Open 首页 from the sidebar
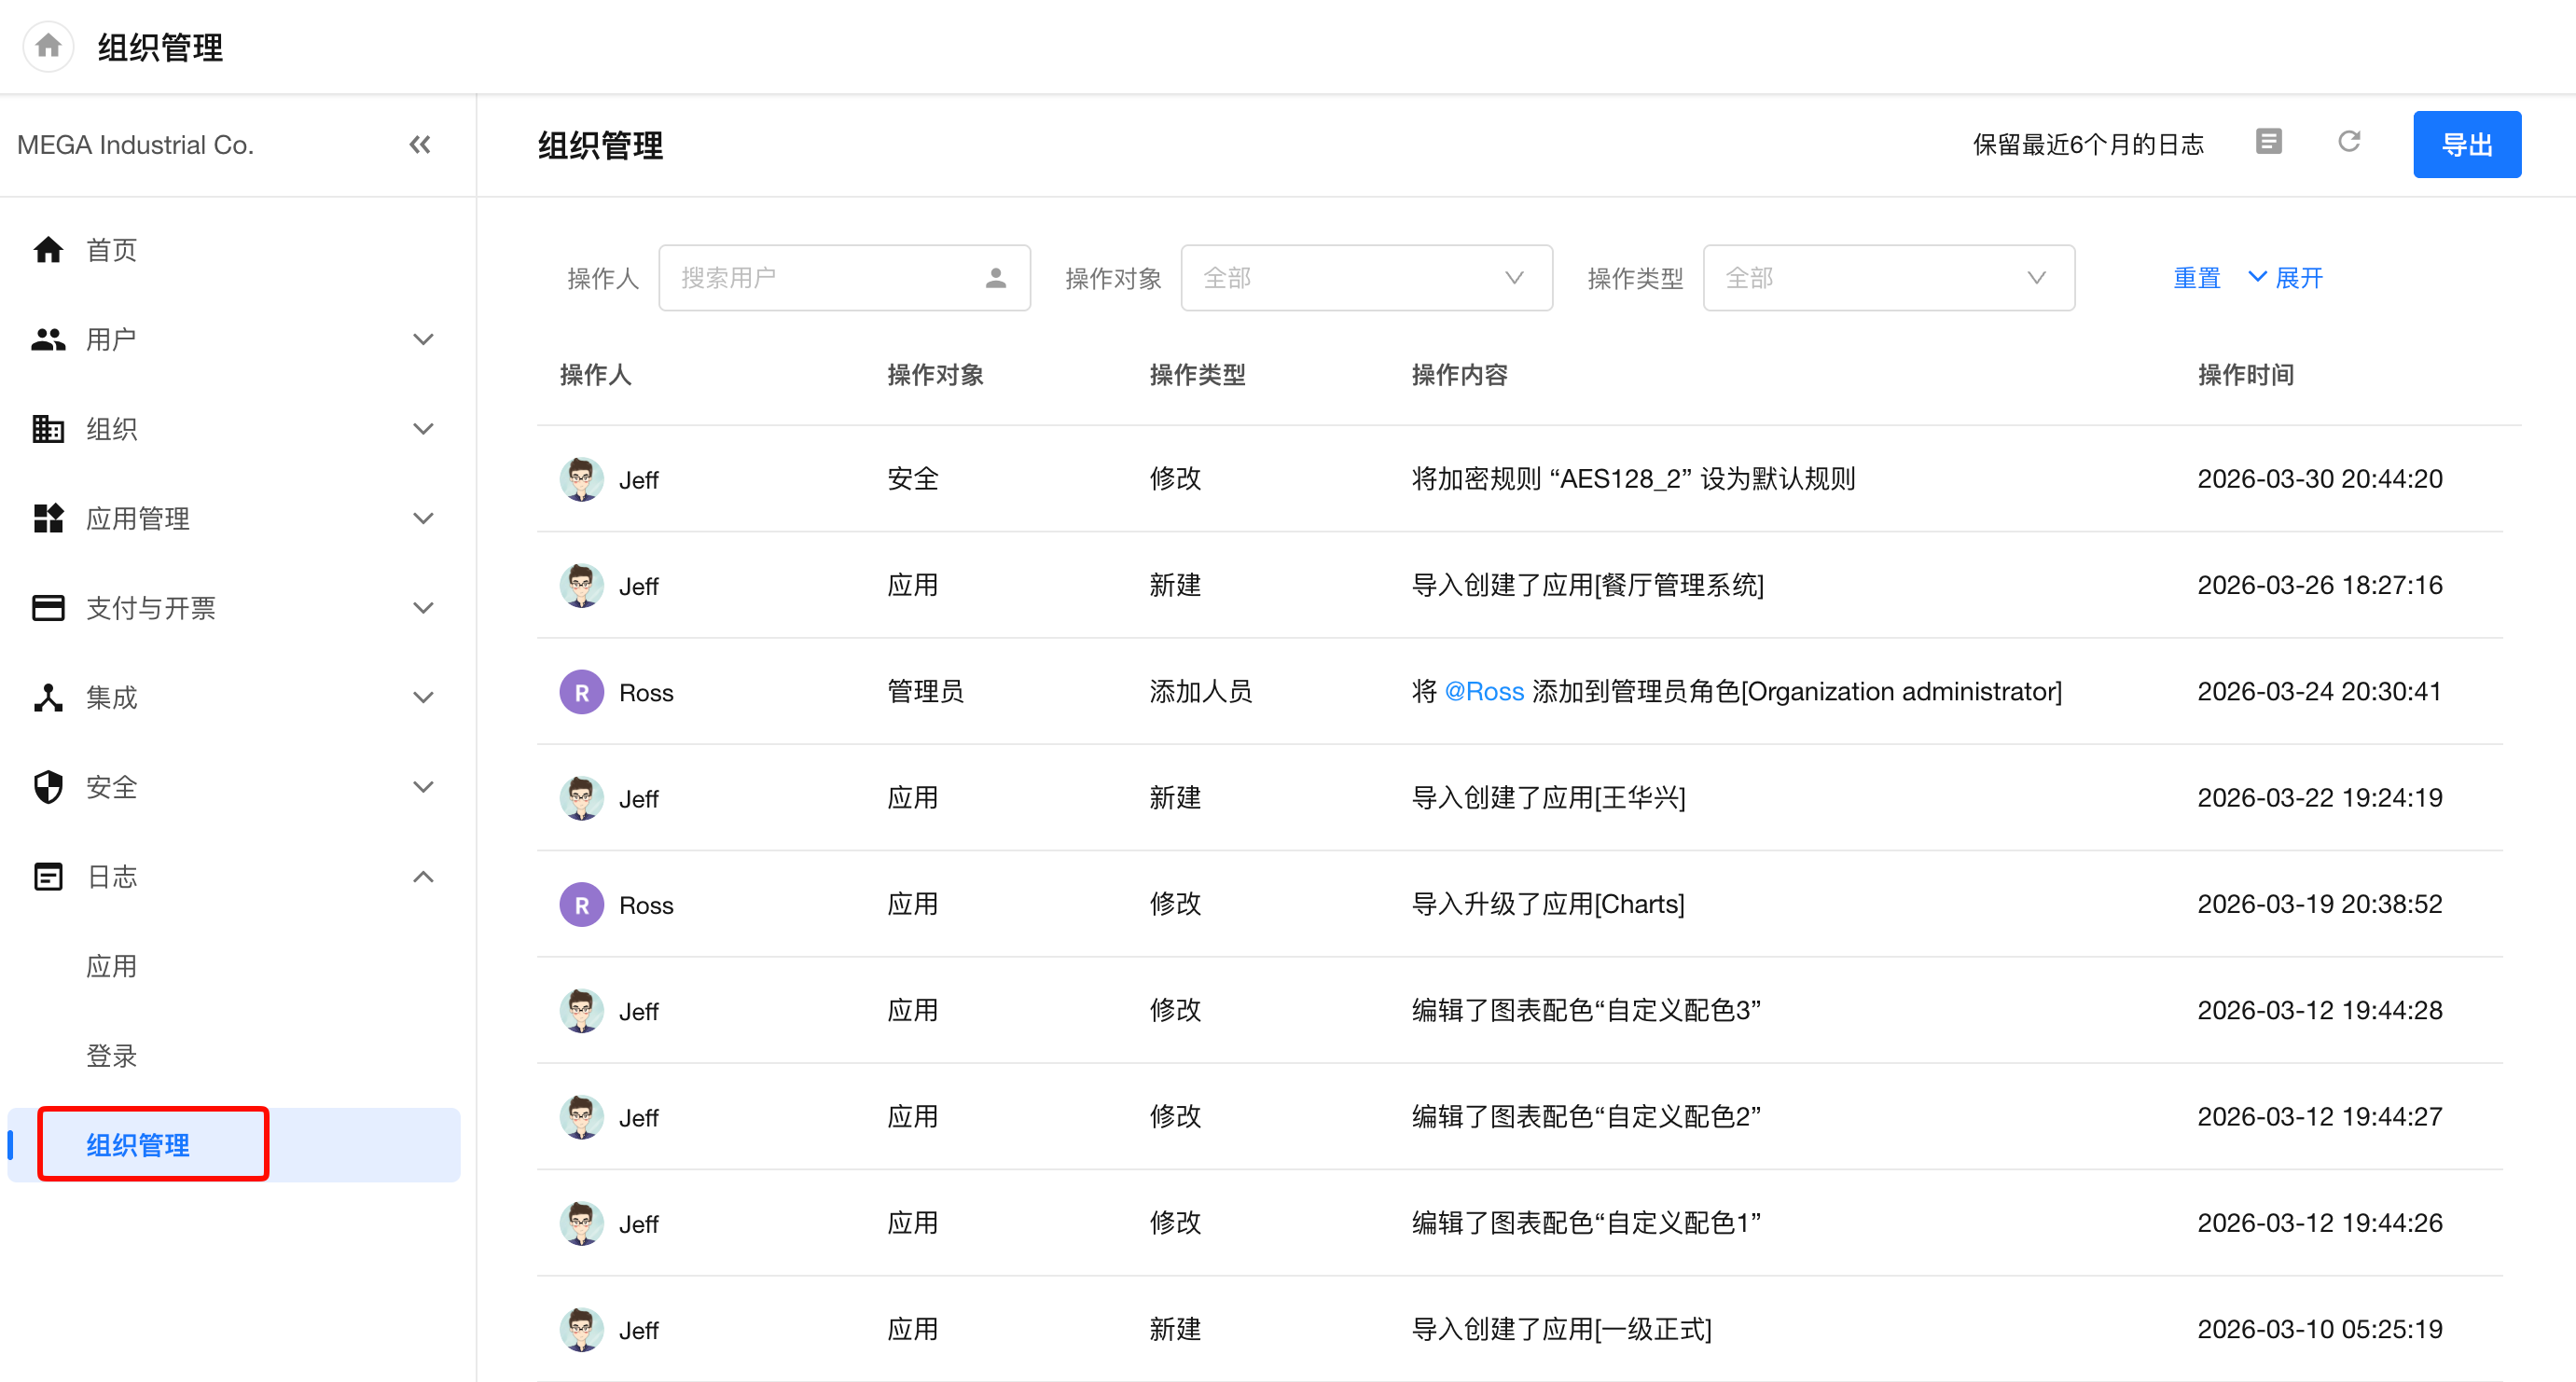This screenshot has width=2576, height=1382. coord(111,250)
